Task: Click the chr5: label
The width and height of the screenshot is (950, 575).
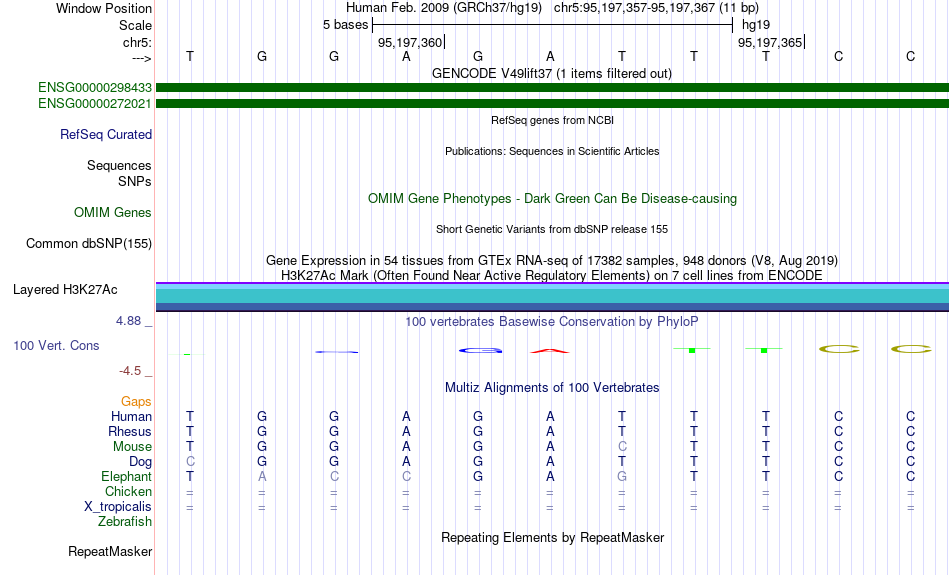Action: click(x=137, y=42)
